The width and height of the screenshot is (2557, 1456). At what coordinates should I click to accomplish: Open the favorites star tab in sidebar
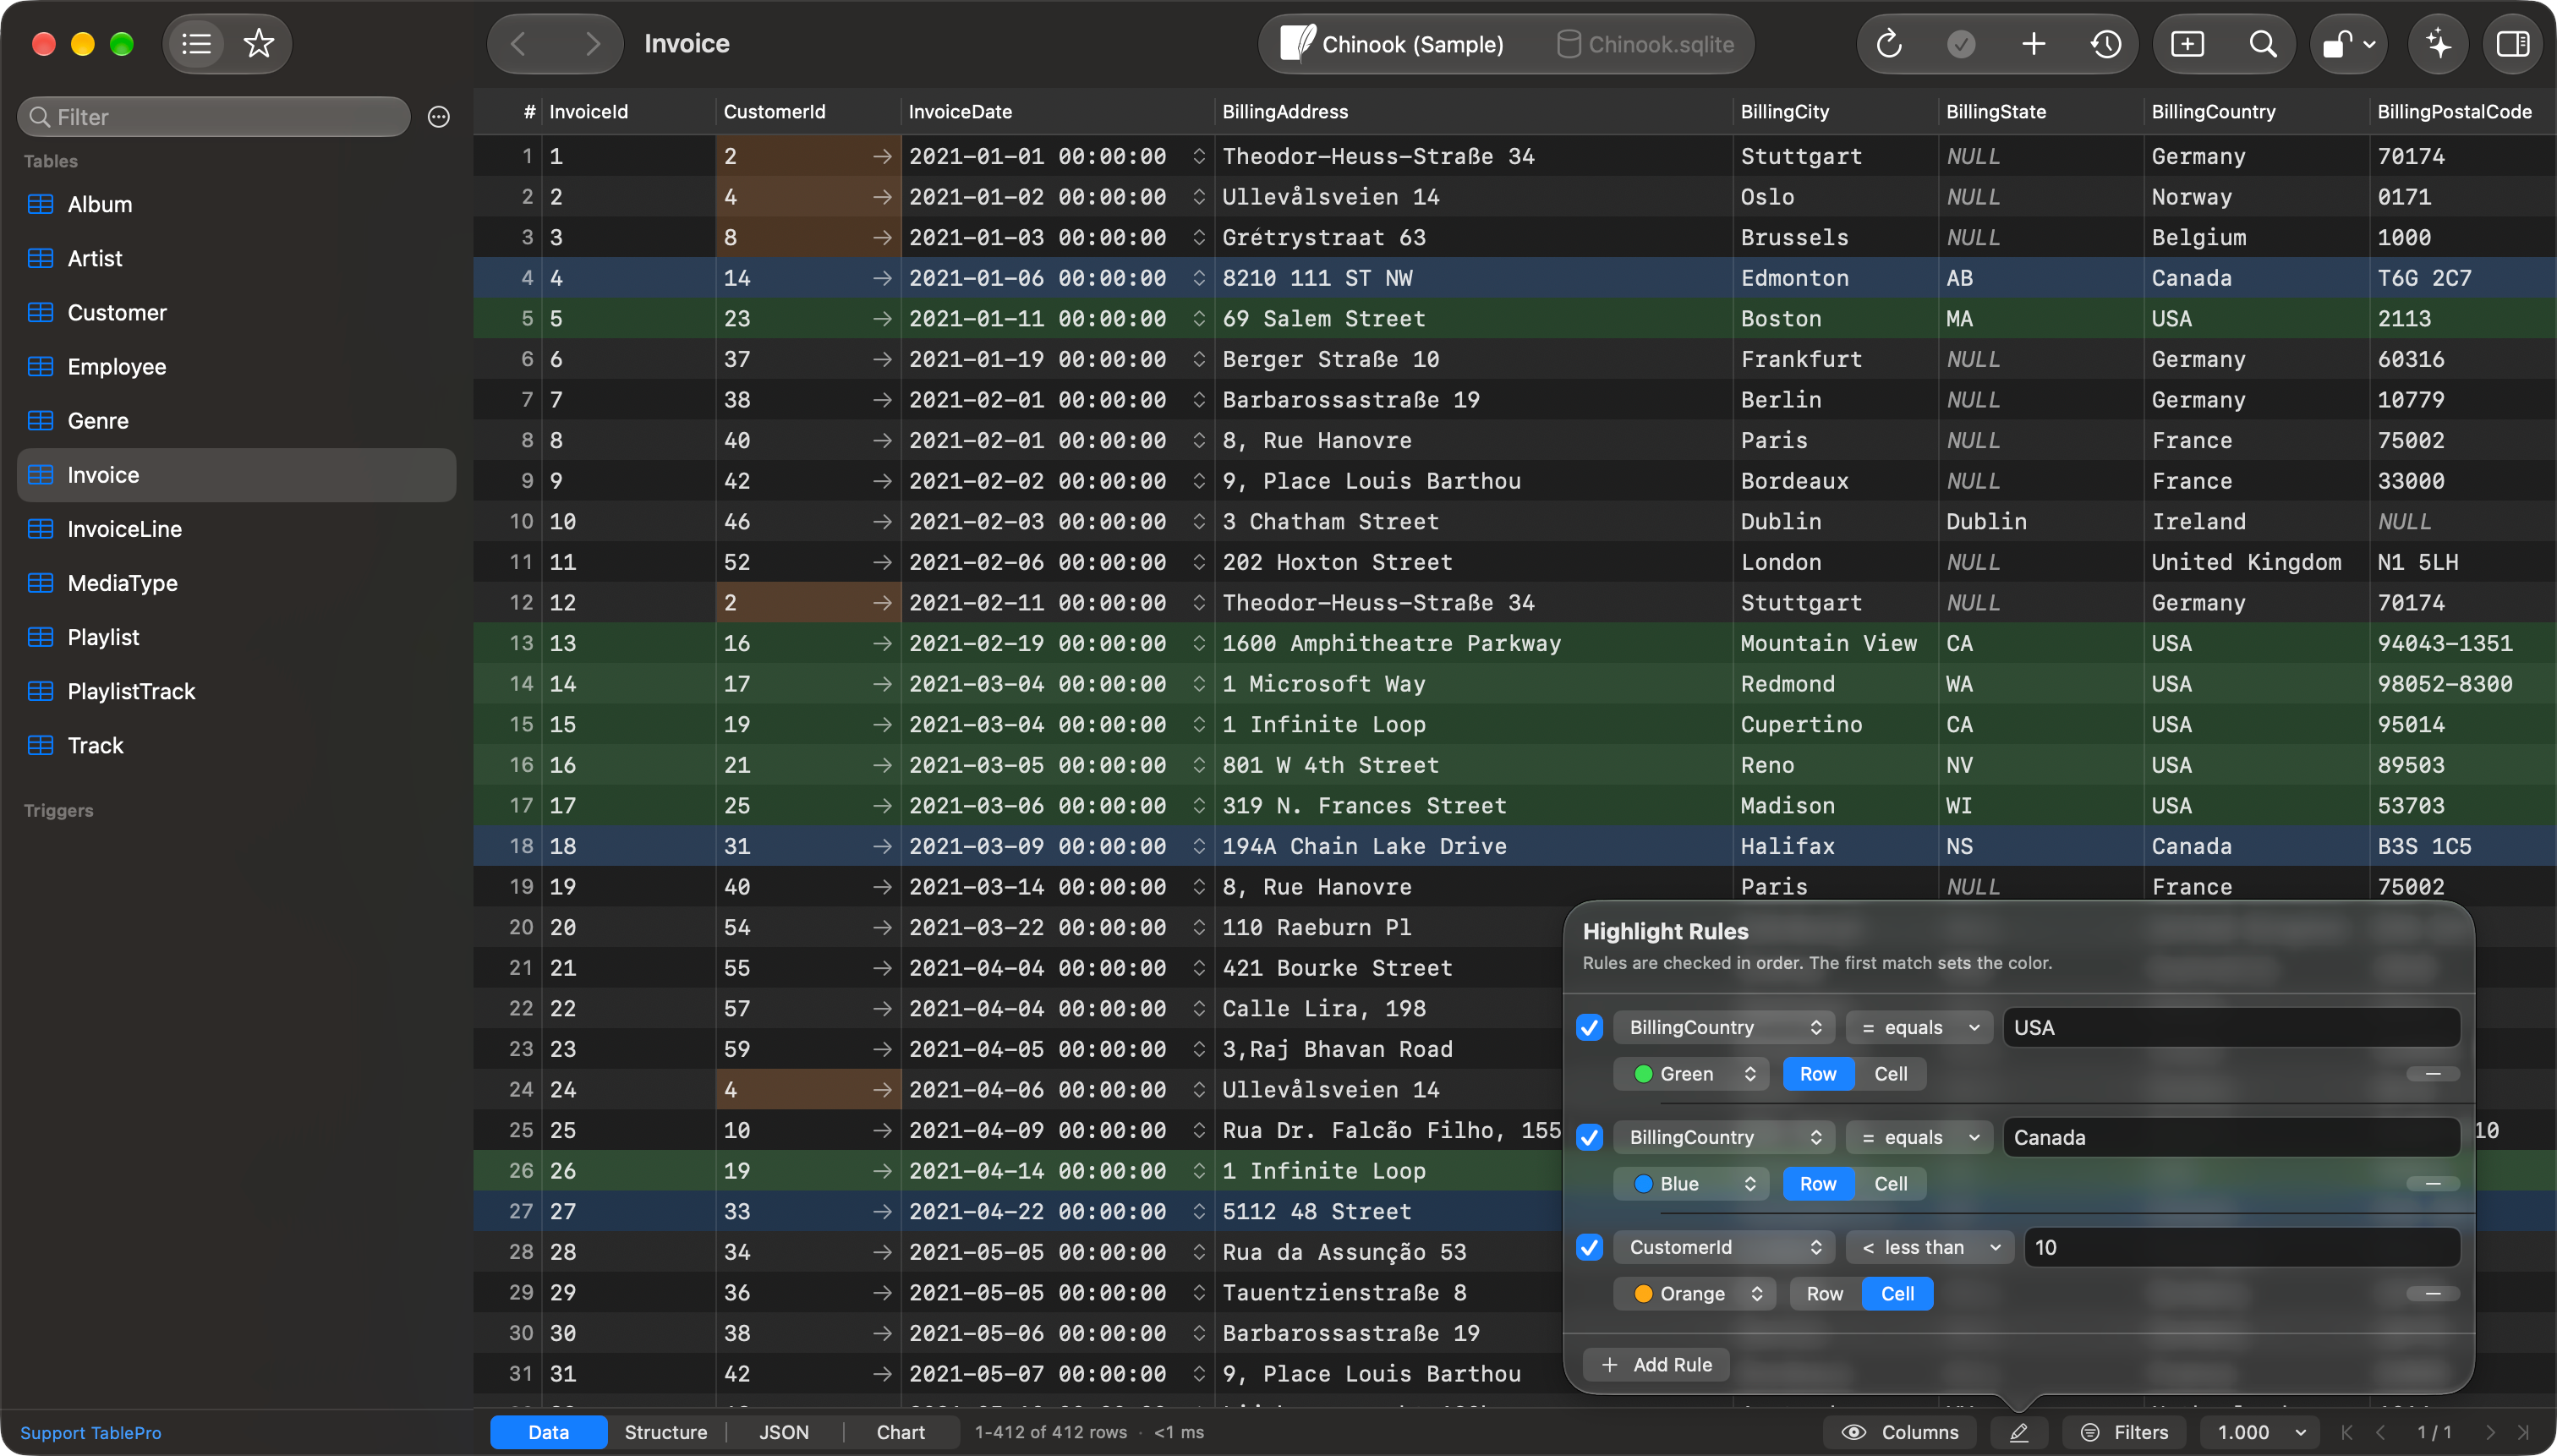point(259,44)
